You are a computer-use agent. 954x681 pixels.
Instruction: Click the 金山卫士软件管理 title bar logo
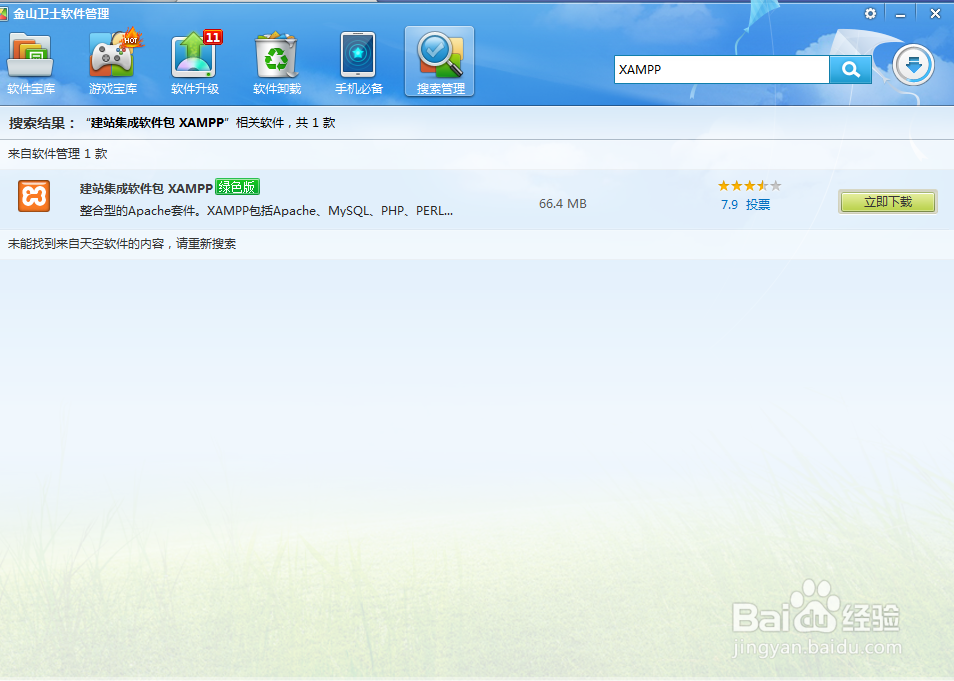(x=4, y=13)
